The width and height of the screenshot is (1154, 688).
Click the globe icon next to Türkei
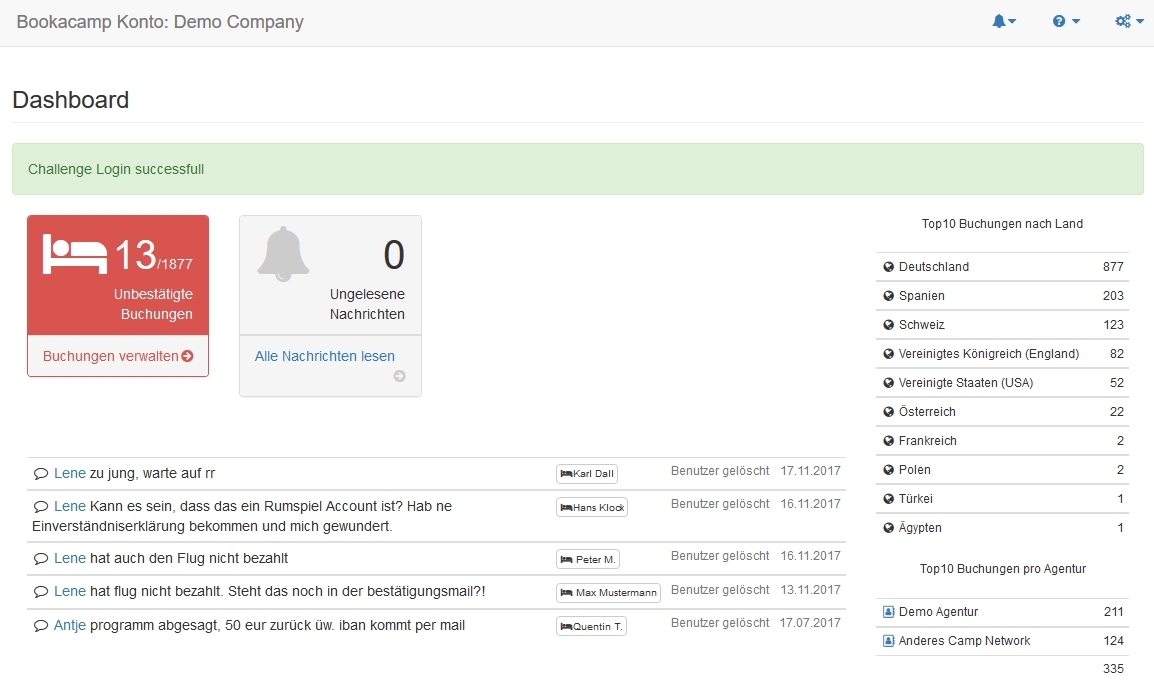pyautogui.click(x=888, y=499)
